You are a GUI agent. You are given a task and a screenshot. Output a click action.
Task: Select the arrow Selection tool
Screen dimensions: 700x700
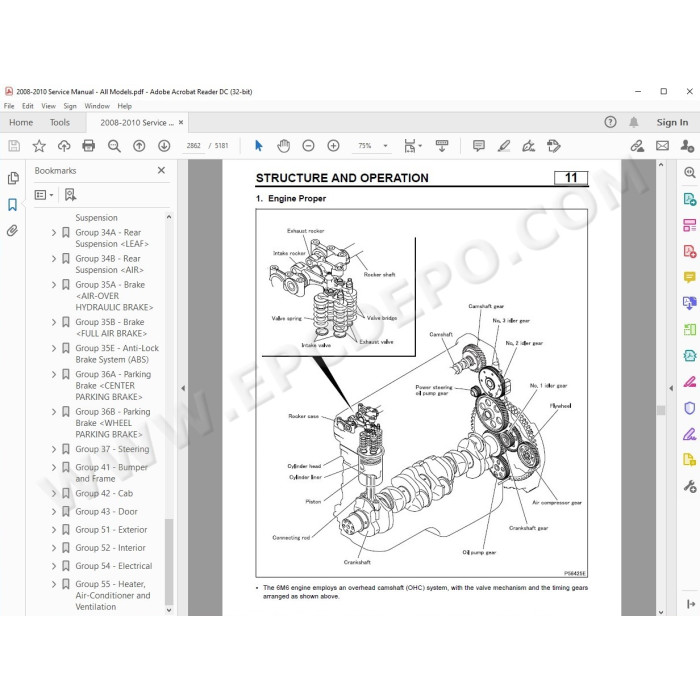(258, 146)
